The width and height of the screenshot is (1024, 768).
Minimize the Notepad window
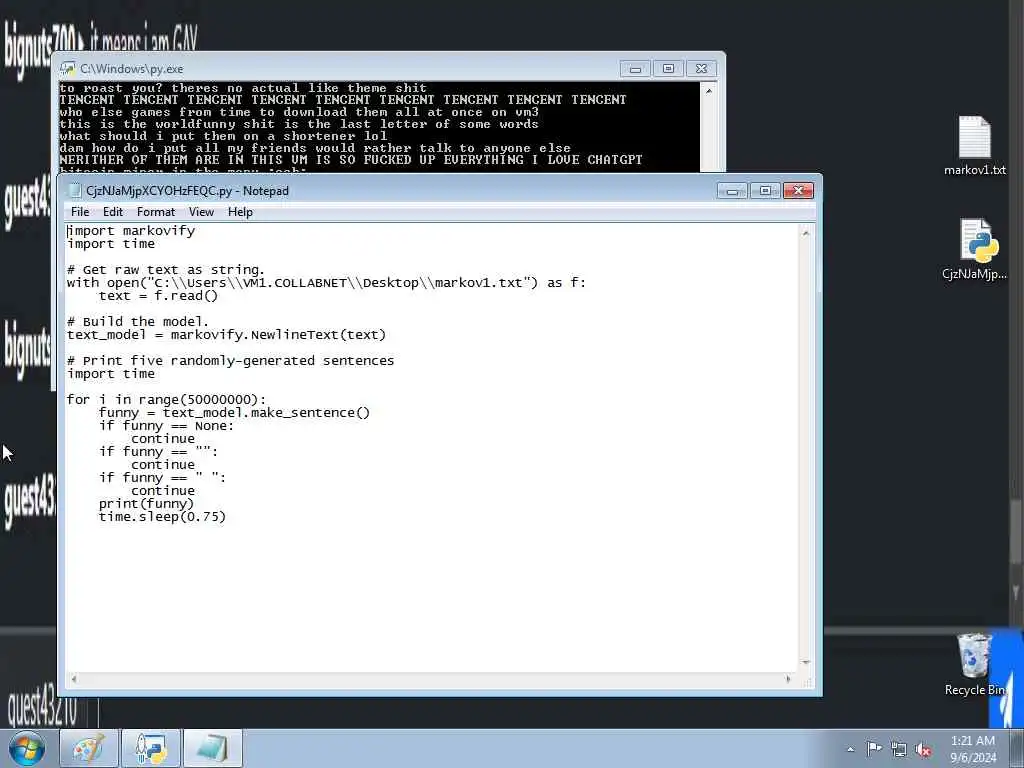[x=732, y=191]
